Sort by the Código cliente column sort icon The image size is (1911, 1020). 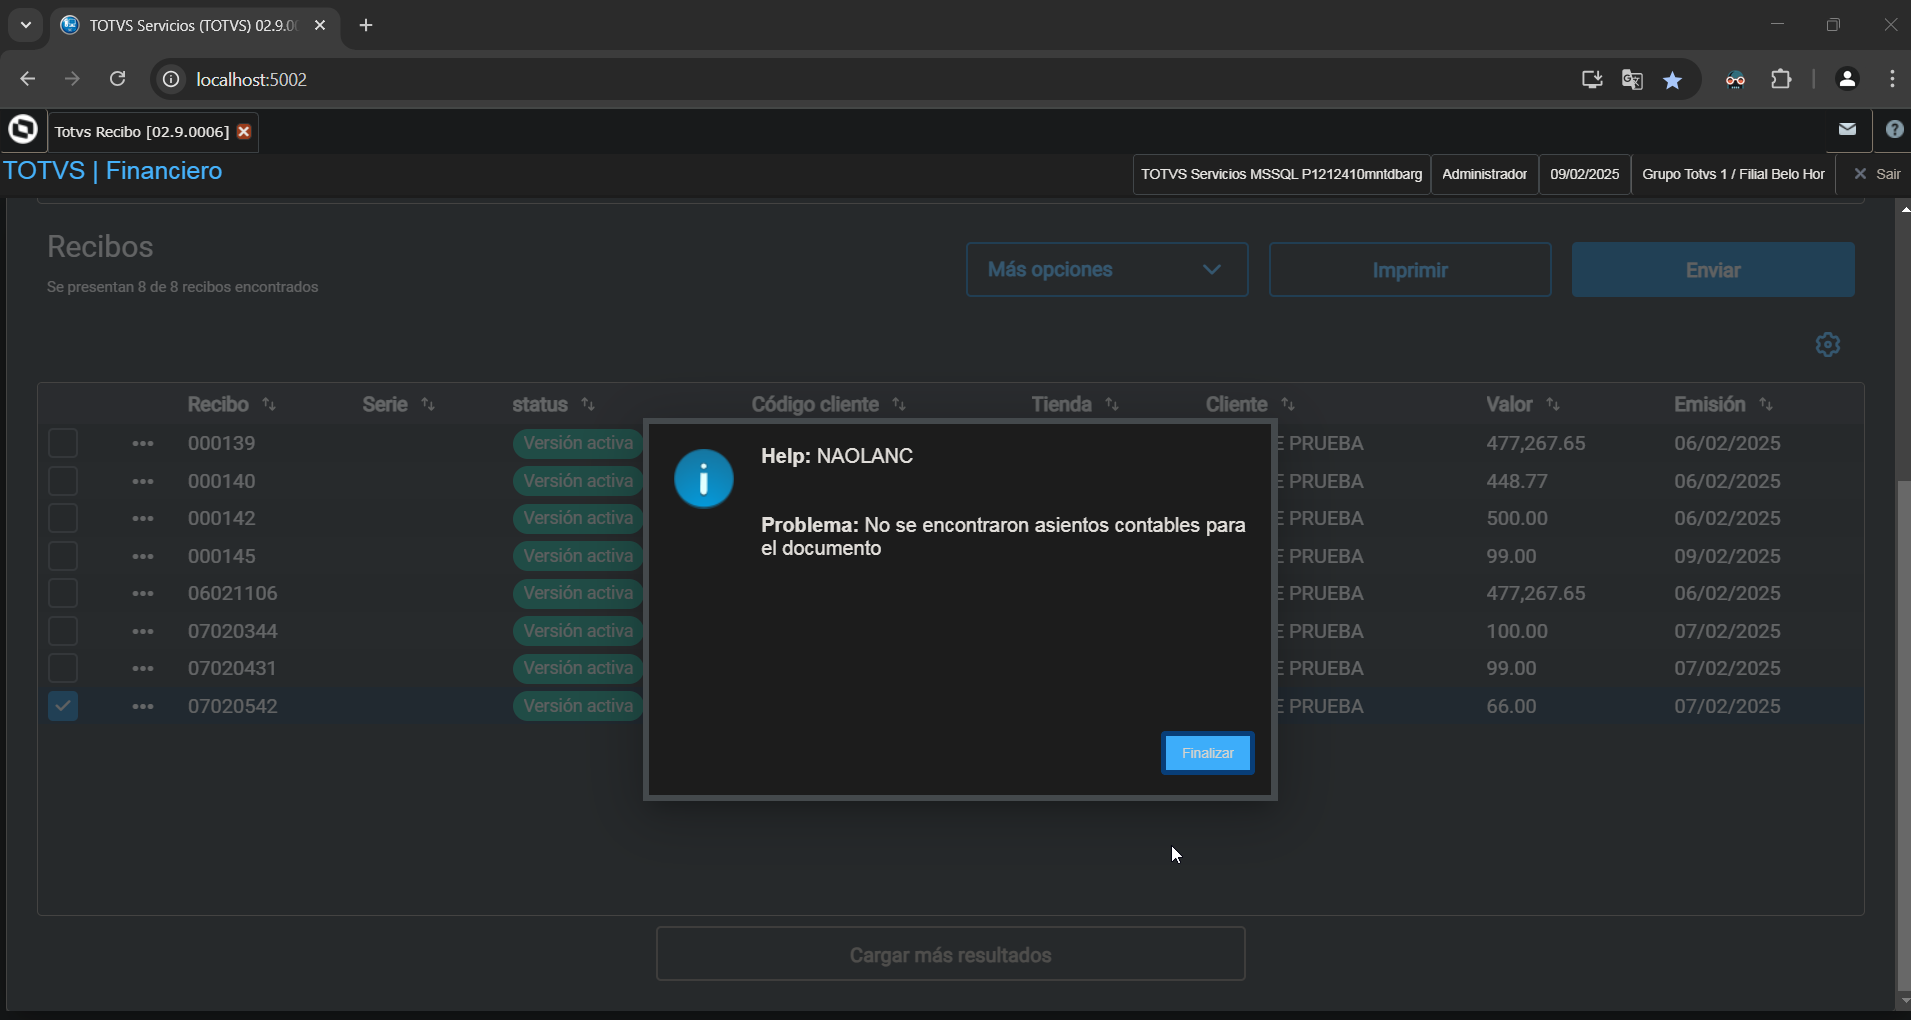tap(899, 404)
